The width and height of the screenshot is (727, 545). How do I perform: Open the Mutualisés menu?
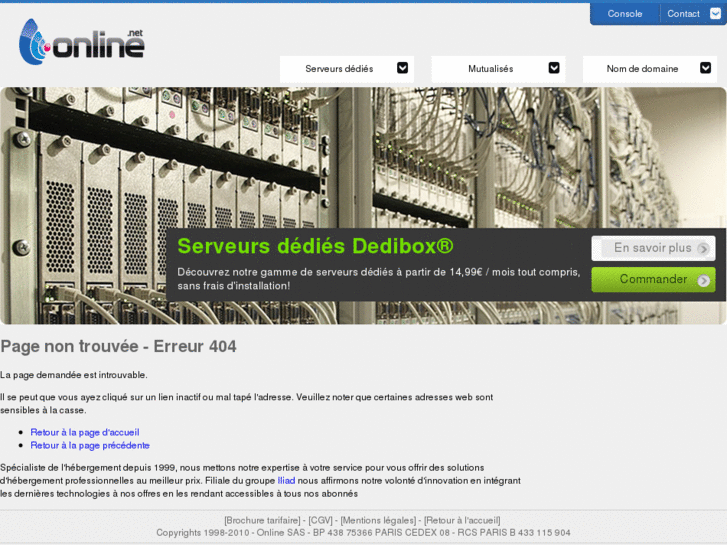coord(498,69)
